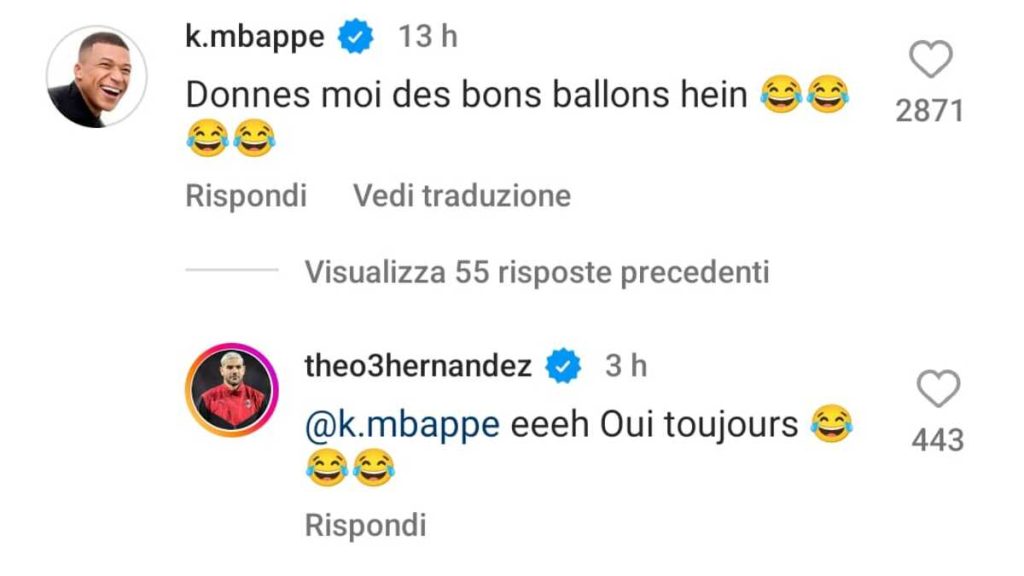The width and height of the screenshot is (1024, 576).
Task: Click the 3 h timestamp on theo's reply
Action: 626,366
